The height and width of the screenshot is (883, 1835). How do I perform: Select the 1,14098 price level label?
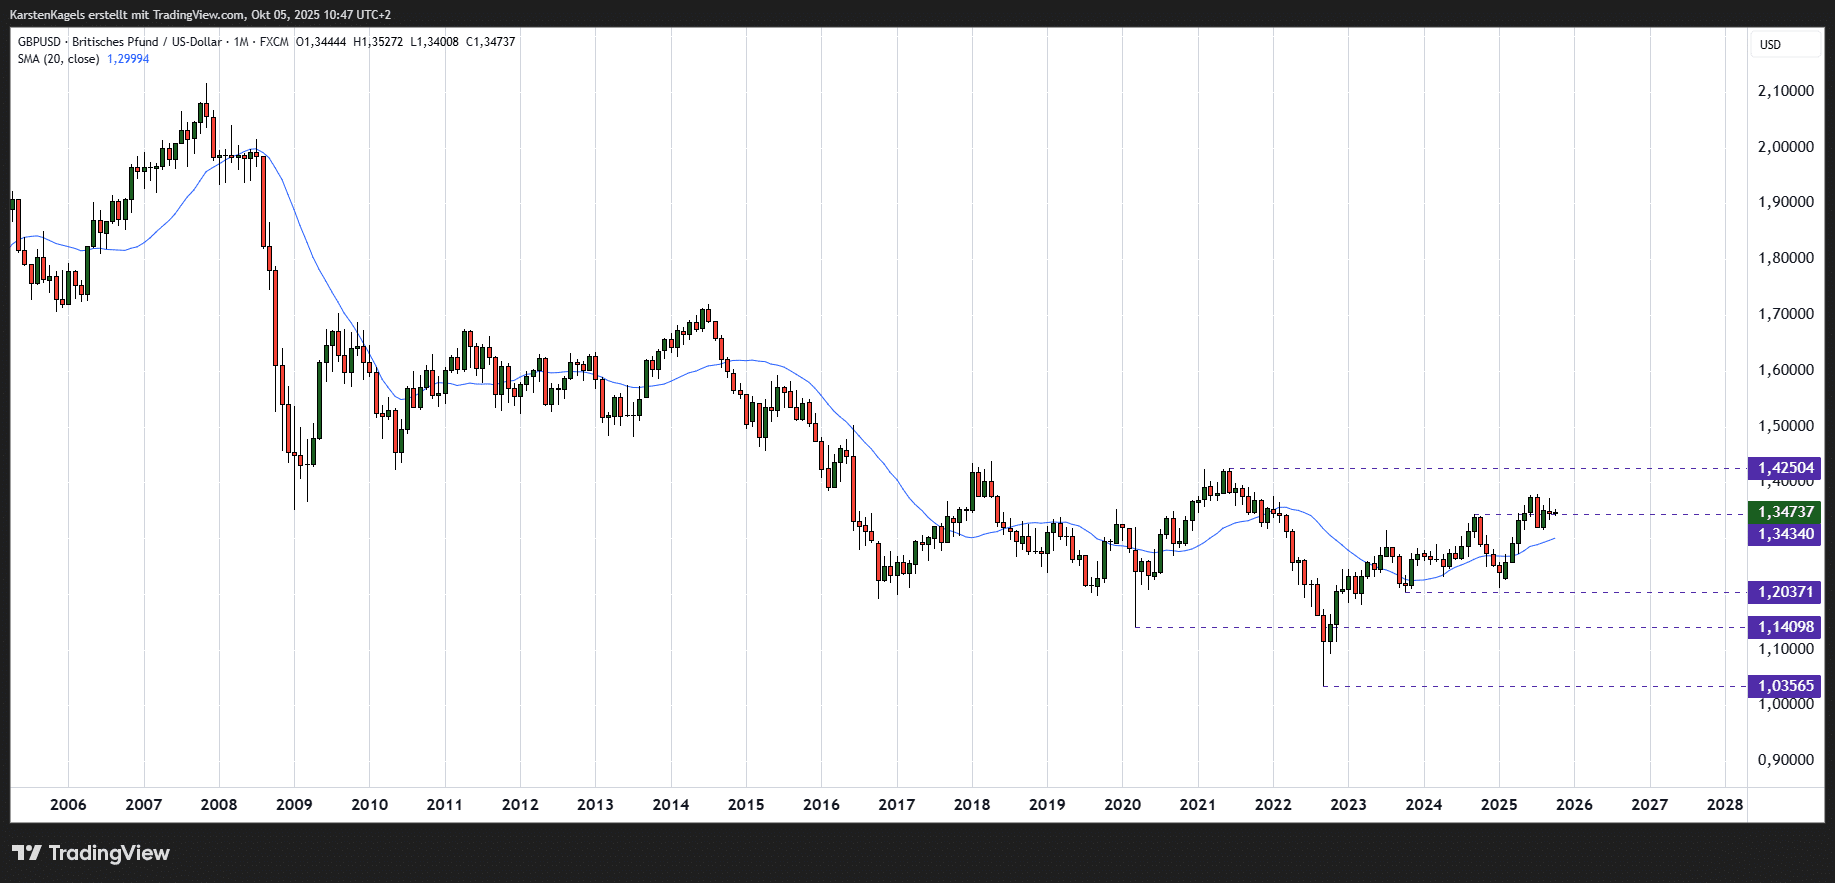click(1785, 627)
